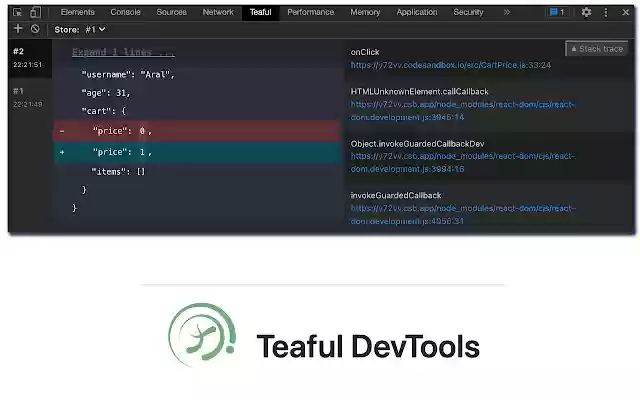Viewport: 640px width, 400px height.
Task: Click the plus icon beside Store
Action: (x=18, y=29)
